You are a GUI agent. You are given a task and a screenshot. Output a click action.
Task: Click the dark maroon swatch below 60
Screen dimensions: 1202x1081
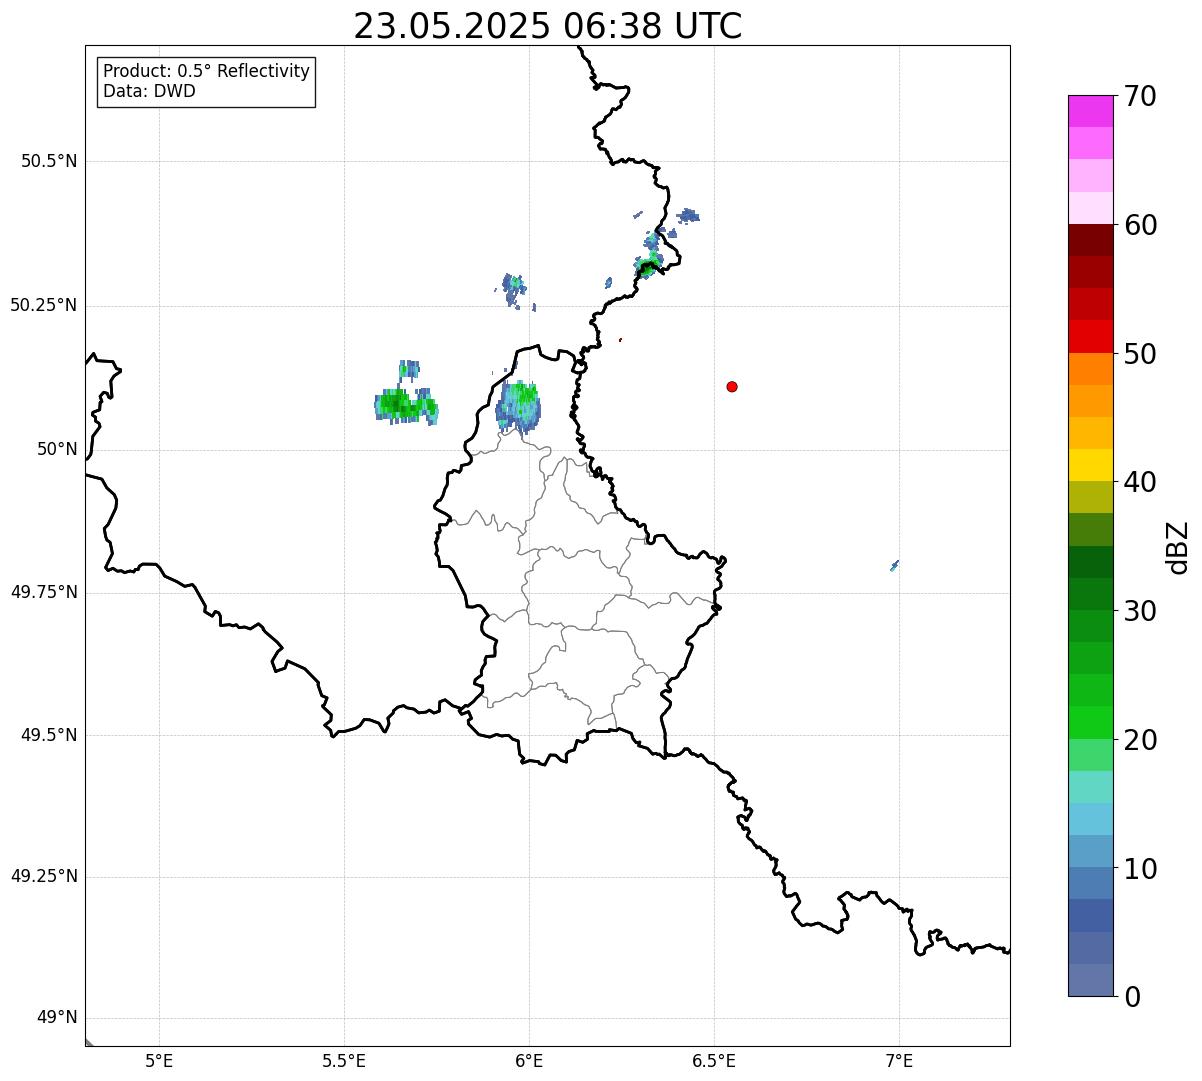1090,240
